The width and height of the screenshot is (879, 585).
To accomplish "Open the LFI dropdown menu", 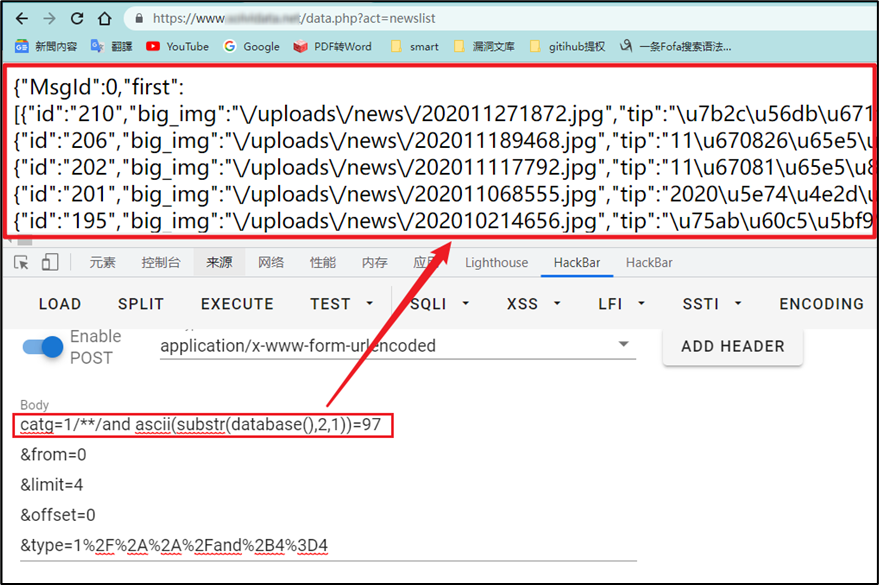I will (x=621, y=304).
